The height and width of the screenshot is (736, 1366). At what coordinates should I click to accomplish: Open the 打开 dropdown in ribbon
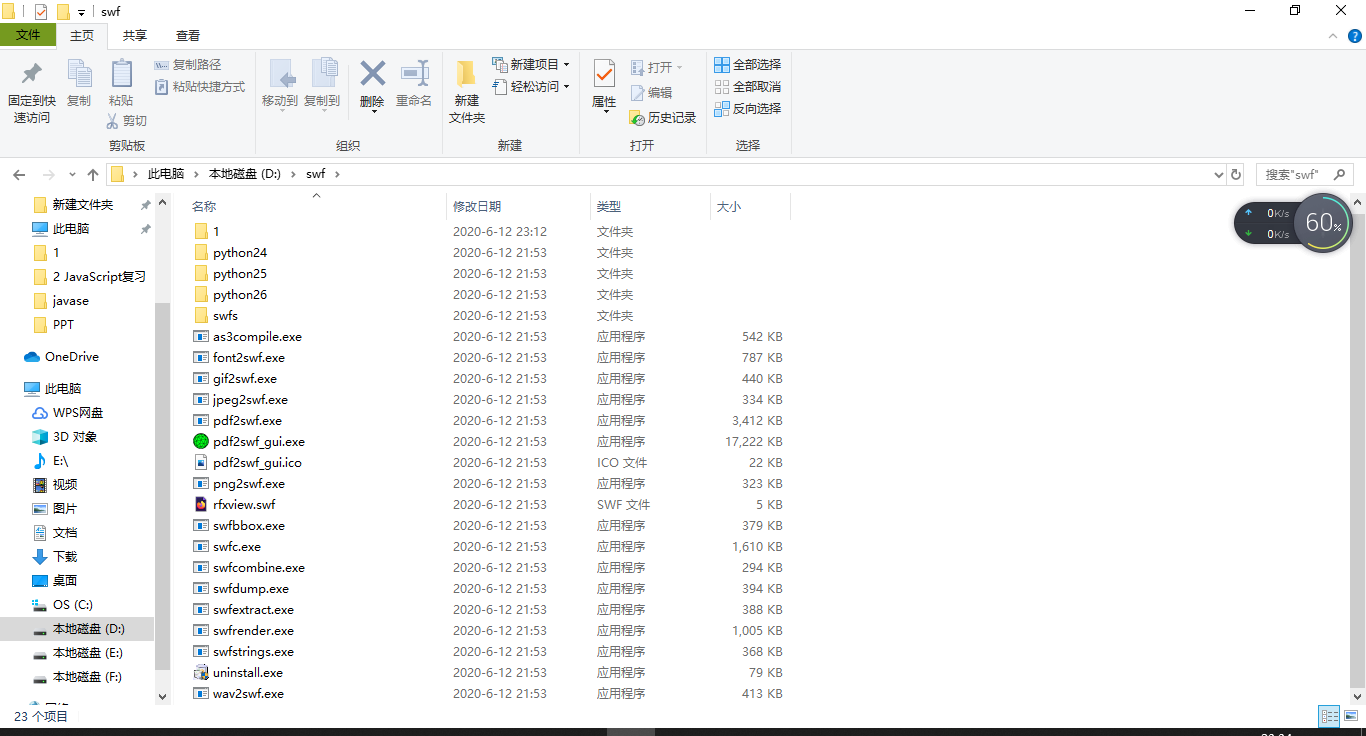coord(657,68)
